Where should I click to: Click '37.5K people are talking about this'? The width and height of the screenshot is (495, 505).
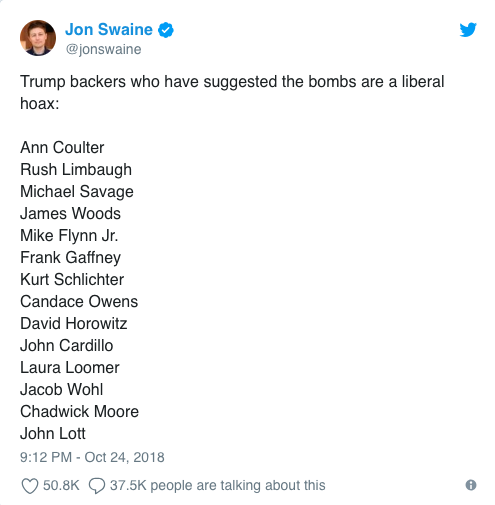tap(218, 485)
